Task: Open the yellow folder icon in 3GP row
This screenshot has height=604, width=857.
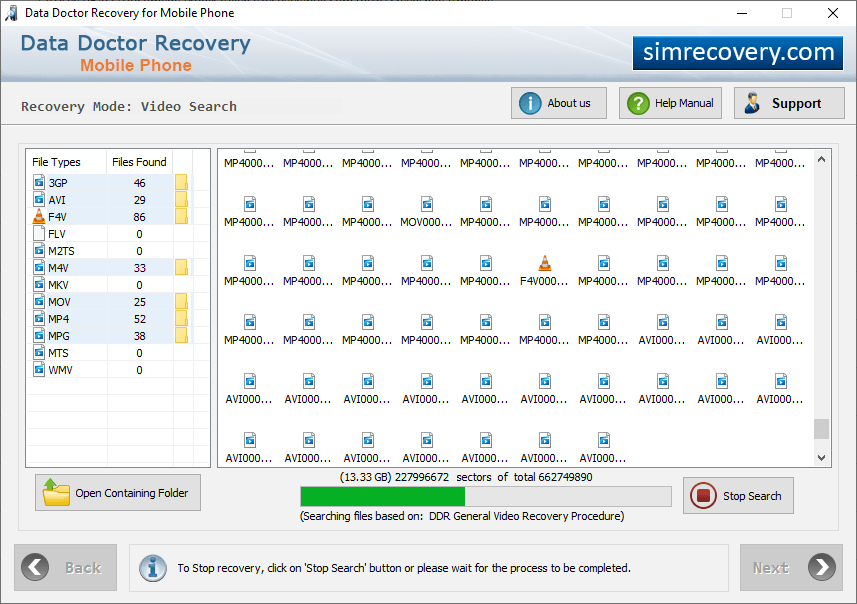Action: [x=181, y=182]
